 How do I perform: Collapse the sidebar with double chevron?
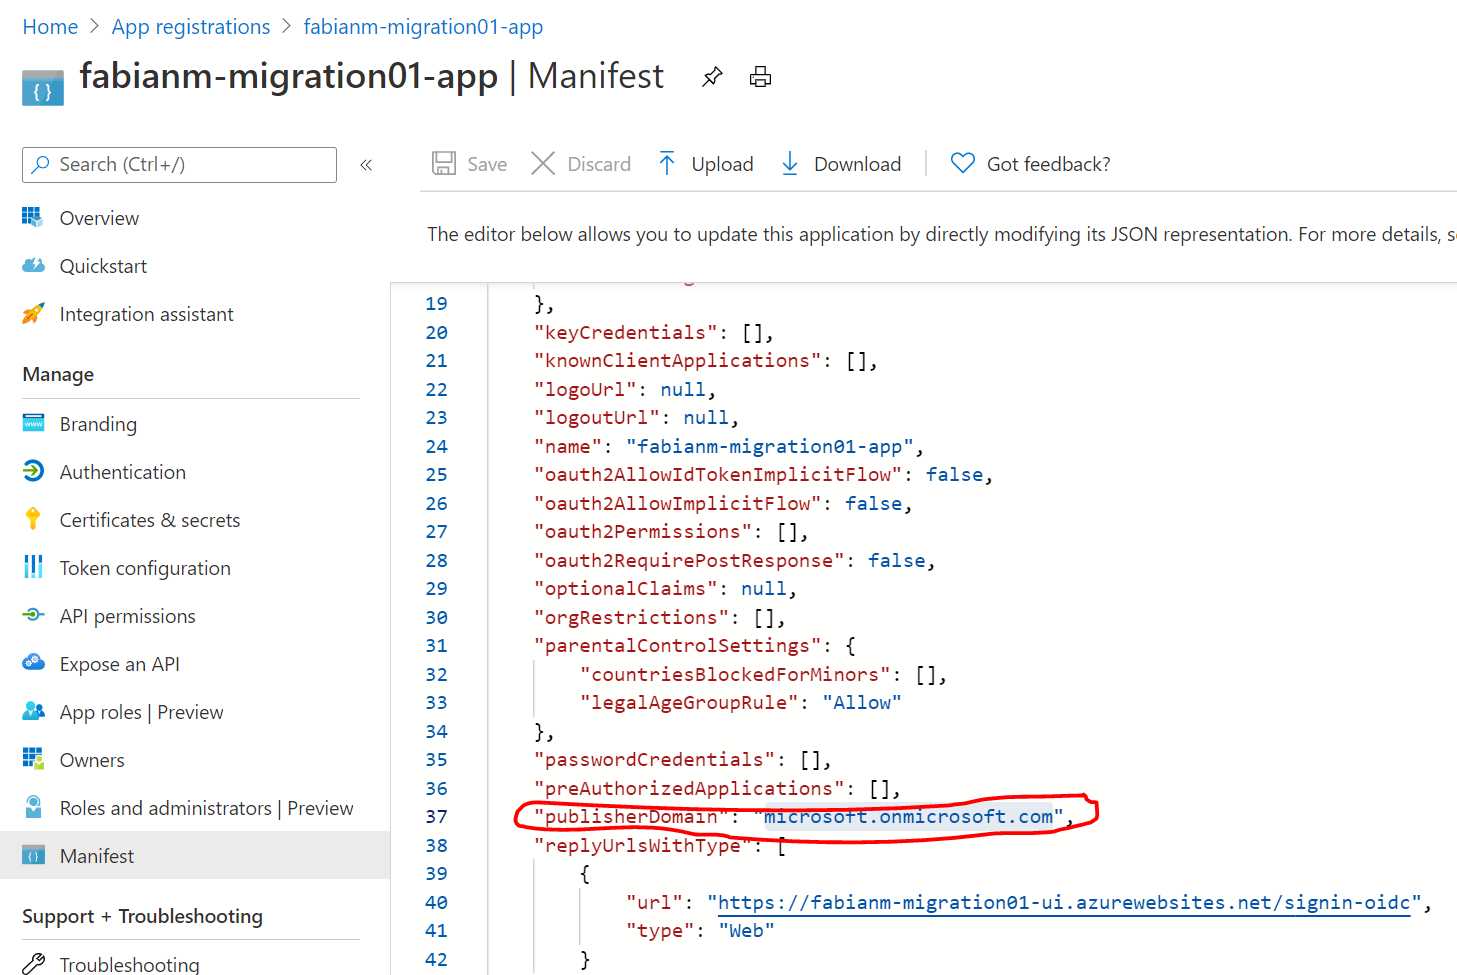[x=366, y=165]
